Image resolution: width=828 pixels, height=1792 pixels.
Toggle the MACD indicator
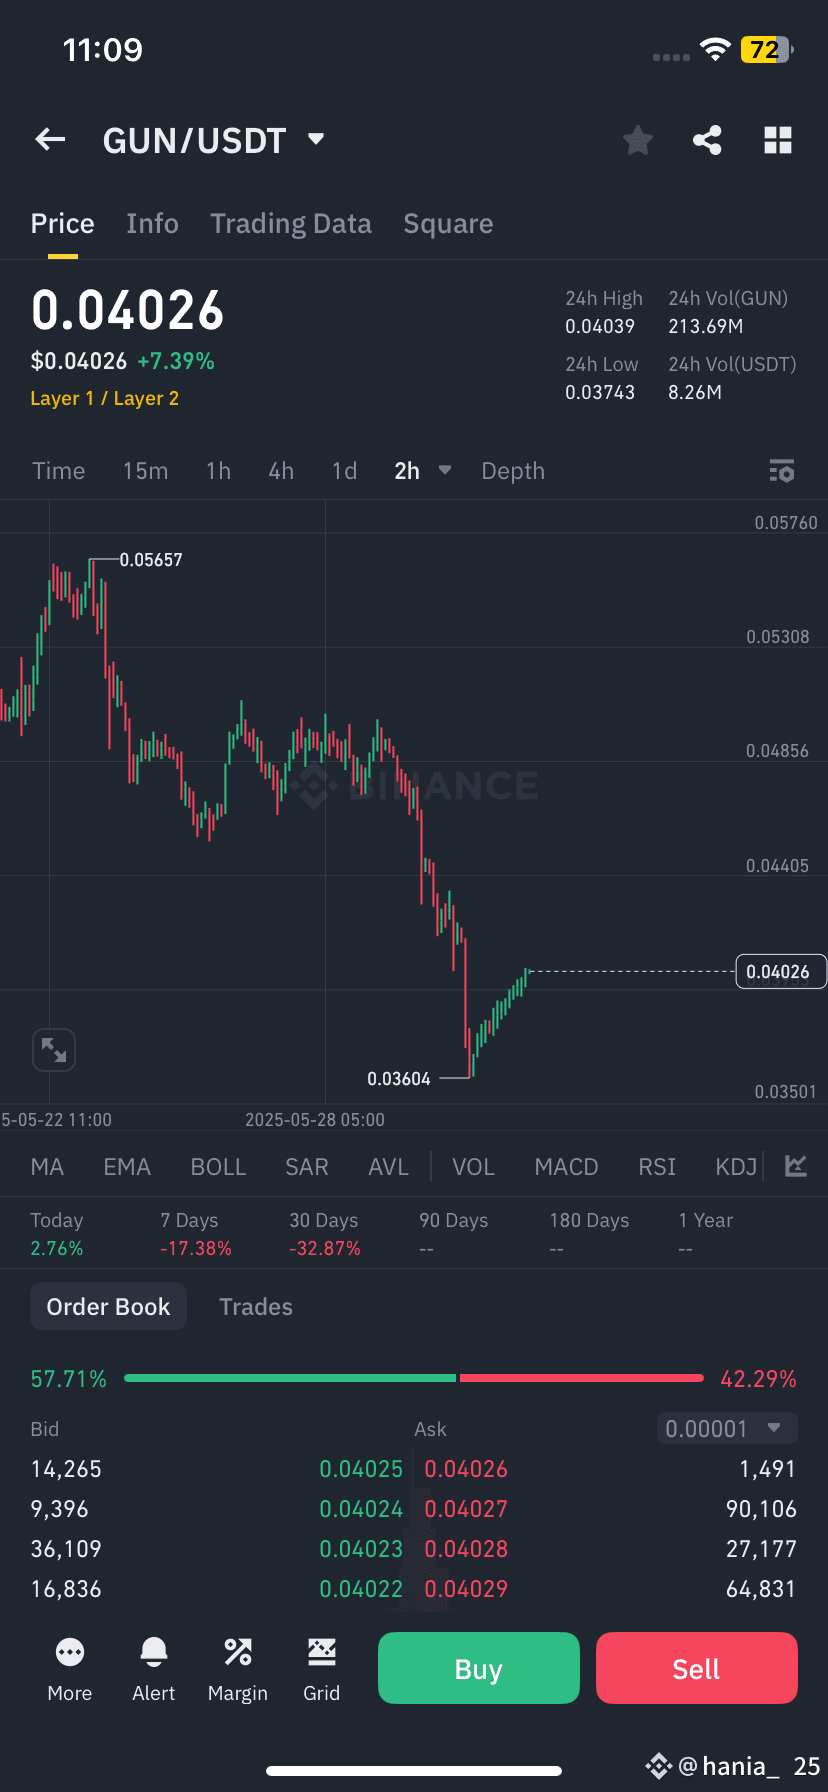(566, 1167)
